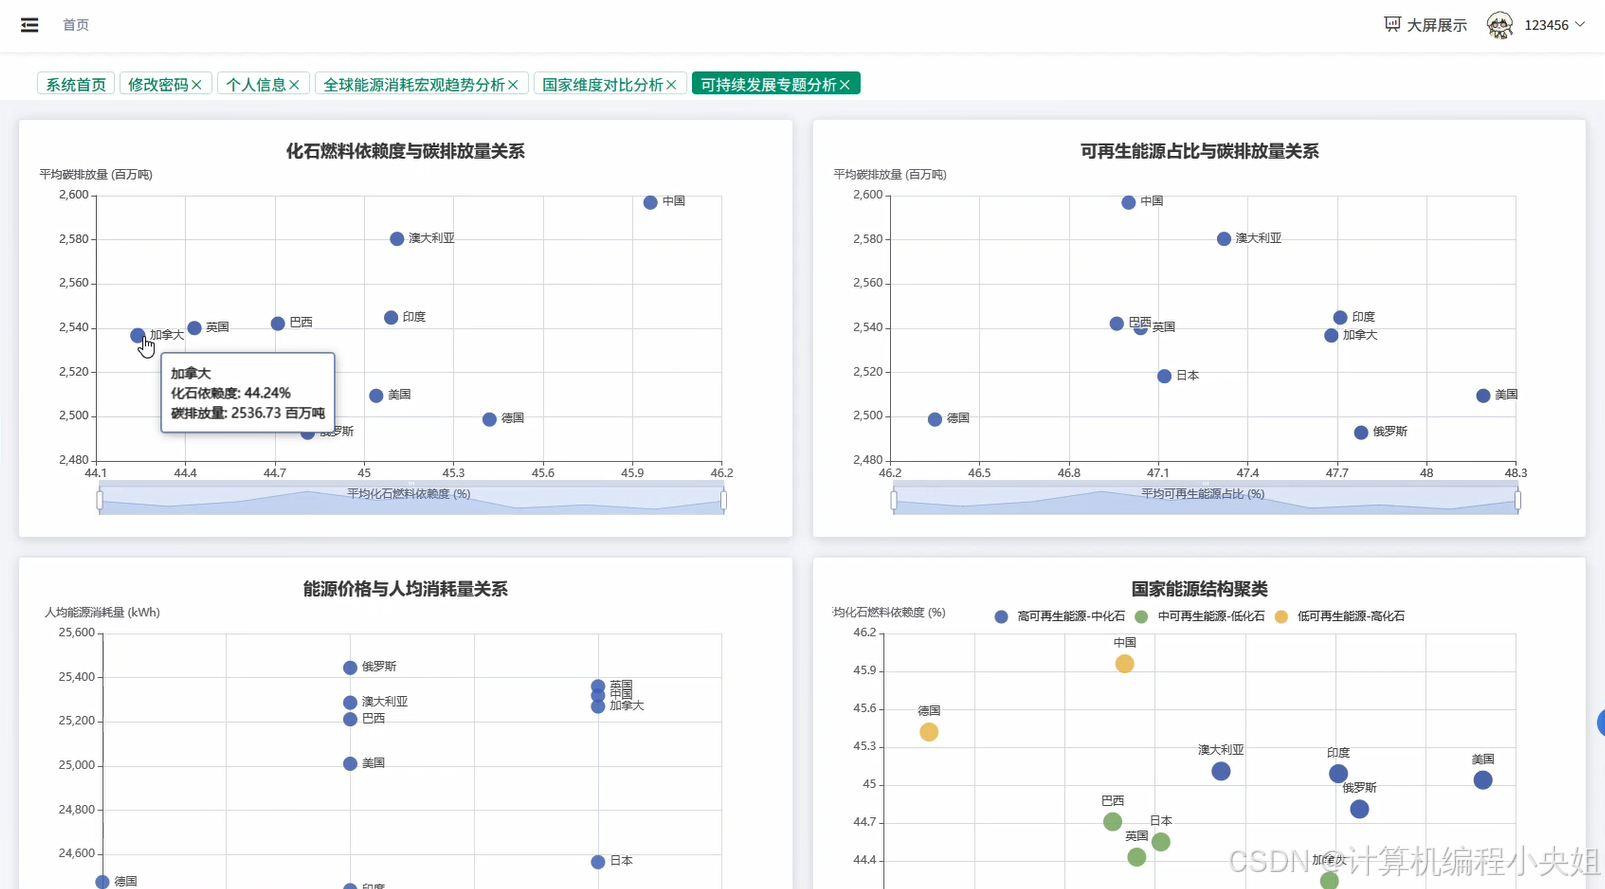1605x889 pixels.
Task: Click the 澳大利亚 point in clustering chart
Action: click(1221, 772)
